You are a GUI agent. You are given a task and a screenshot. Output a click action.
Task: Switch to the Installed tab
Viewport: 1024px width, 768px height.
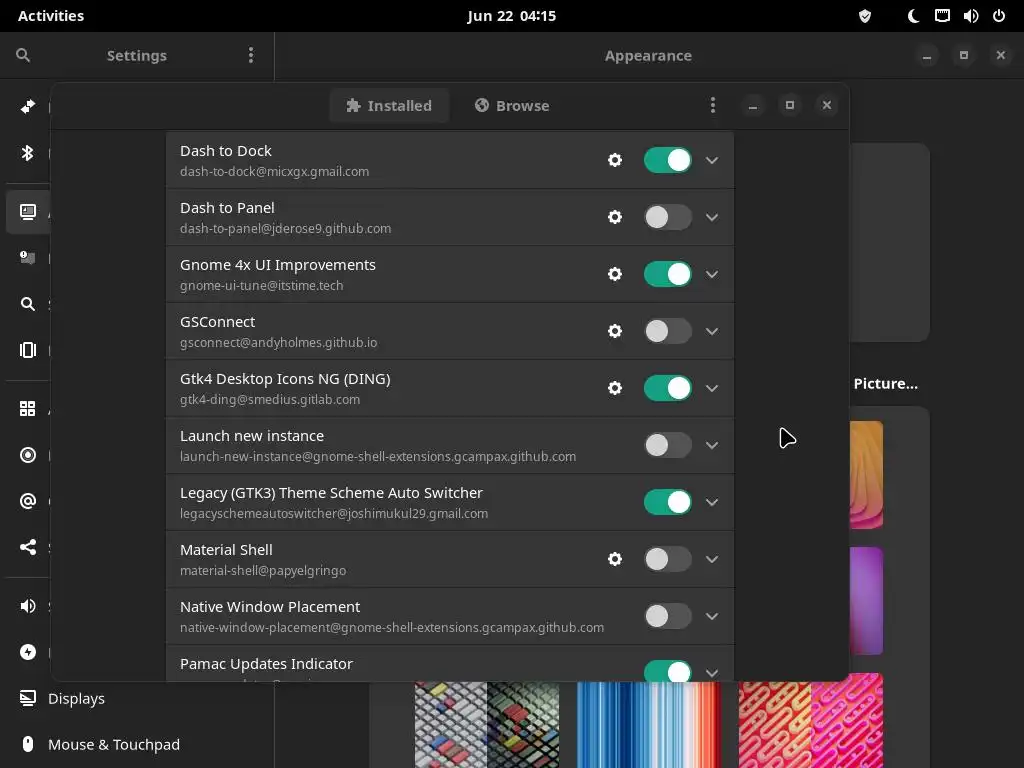(x=389, y=106)
